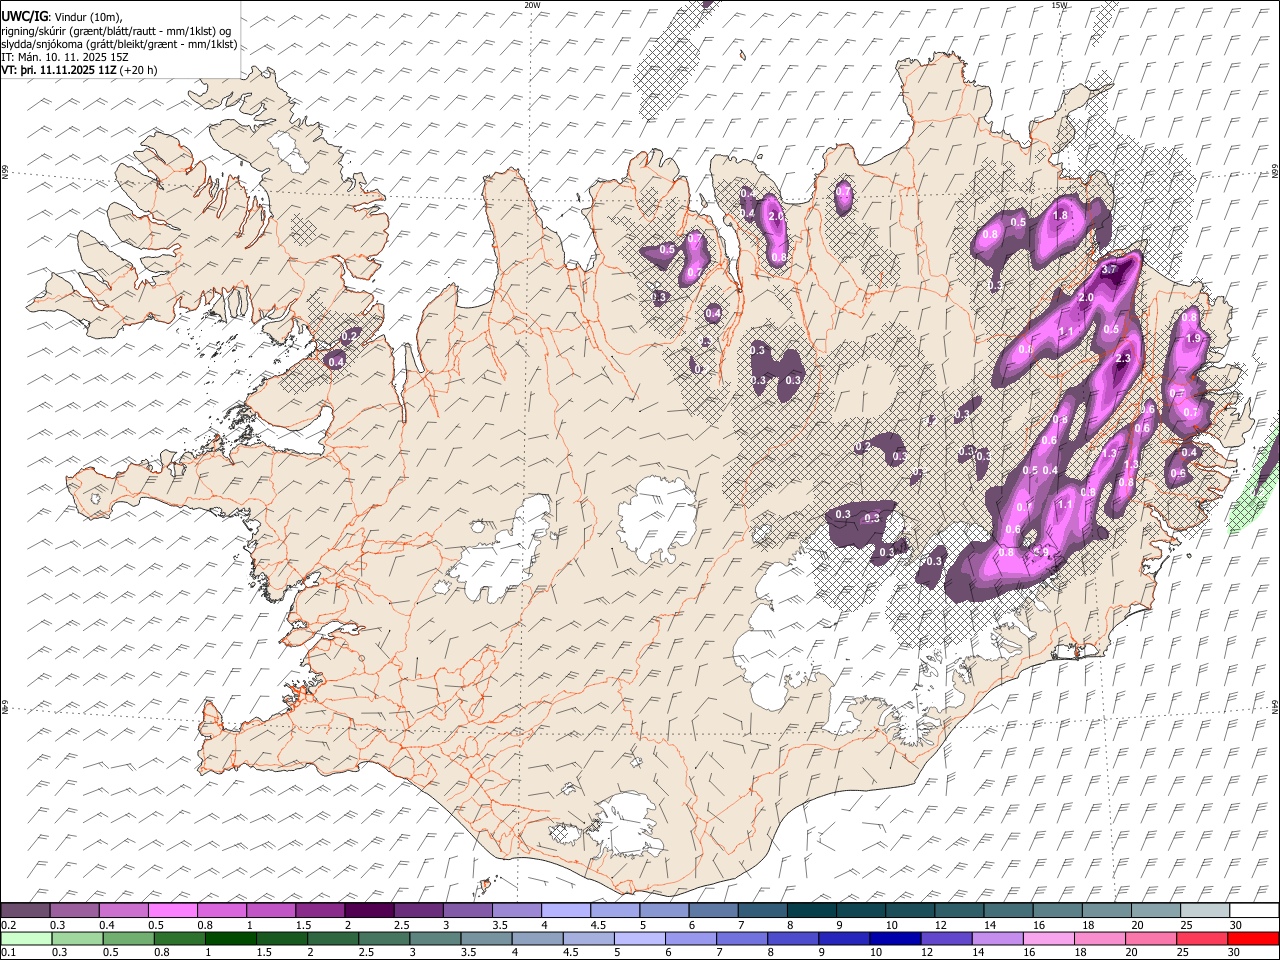Click the bright red swatch right of lower 30

(x=1254, y=938)
